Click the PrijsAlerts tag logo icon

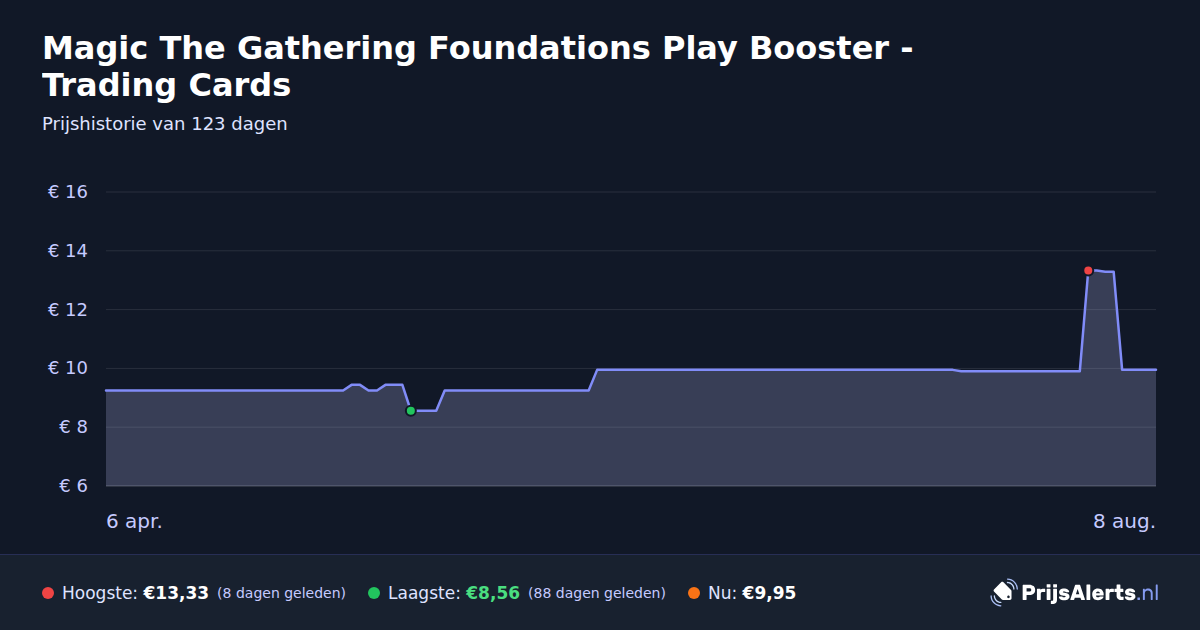click(1003, 593)
